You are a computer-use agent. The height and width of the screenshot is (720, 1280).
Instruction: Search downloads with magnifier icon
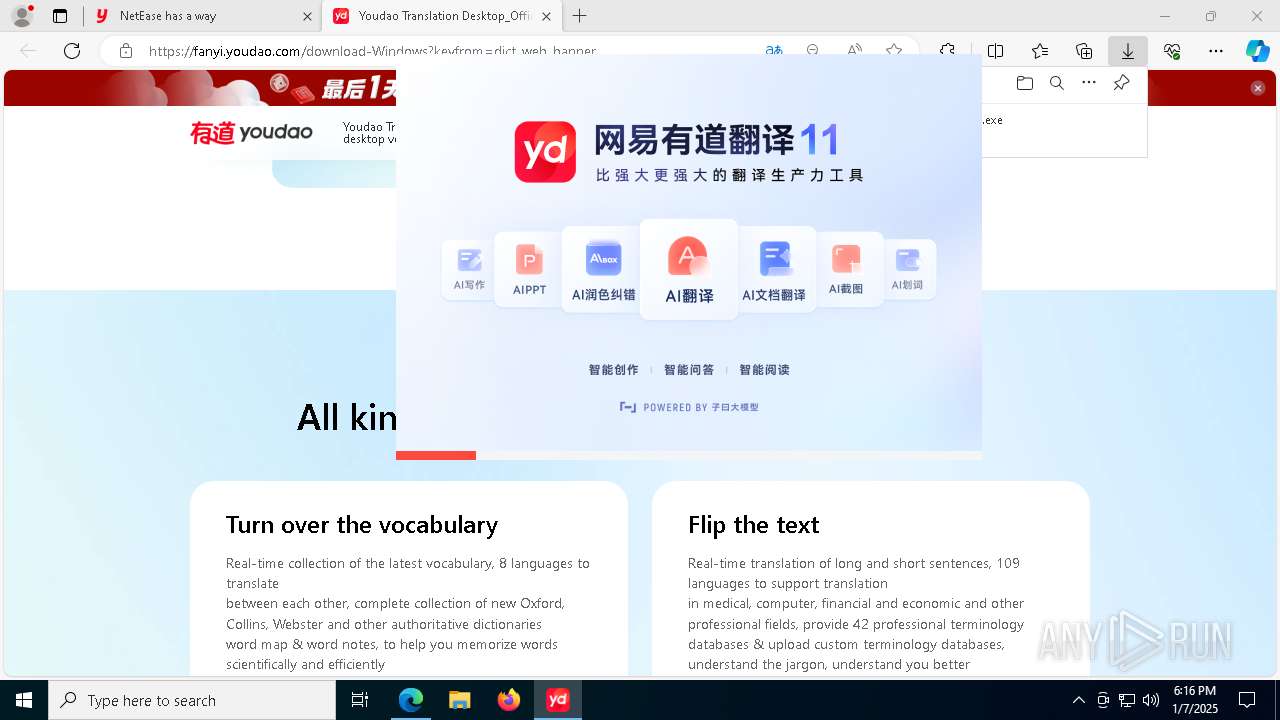(x=1056, y=83)
